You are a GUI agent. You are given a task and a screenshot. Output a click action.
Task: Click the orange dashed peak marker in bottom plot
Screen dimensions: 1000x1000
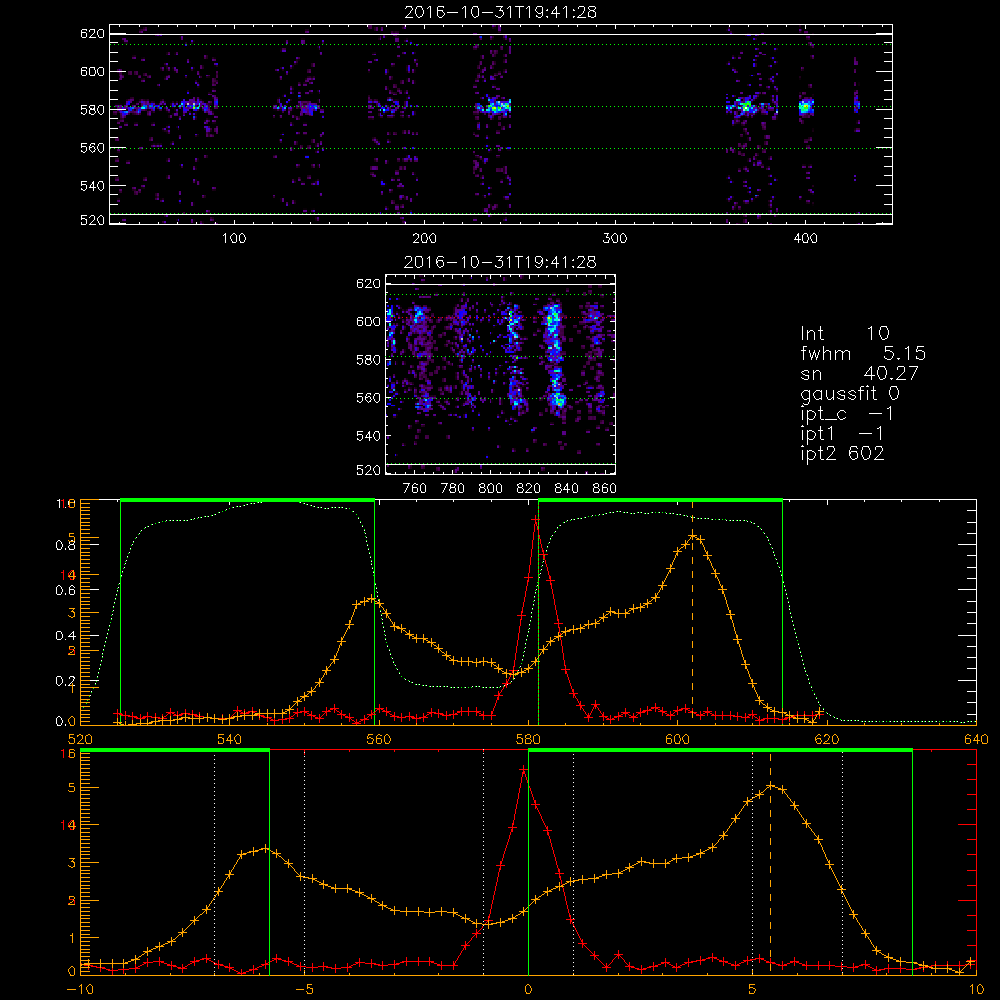point(770,864)
